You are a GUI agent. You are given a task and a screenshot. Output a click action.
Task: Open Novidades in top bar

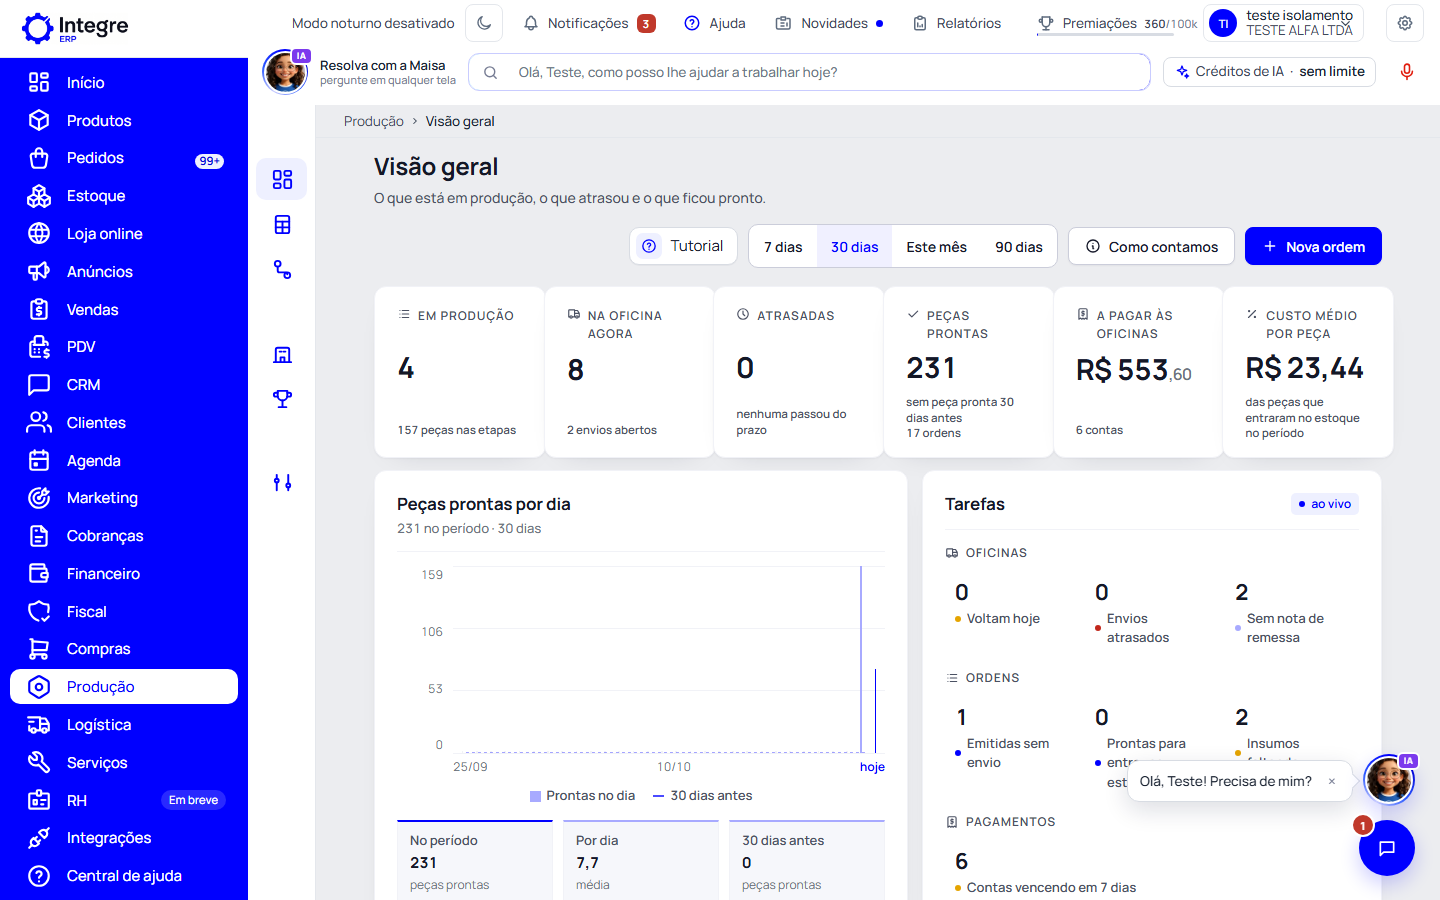pyautogui.click(x=829, y=23)
